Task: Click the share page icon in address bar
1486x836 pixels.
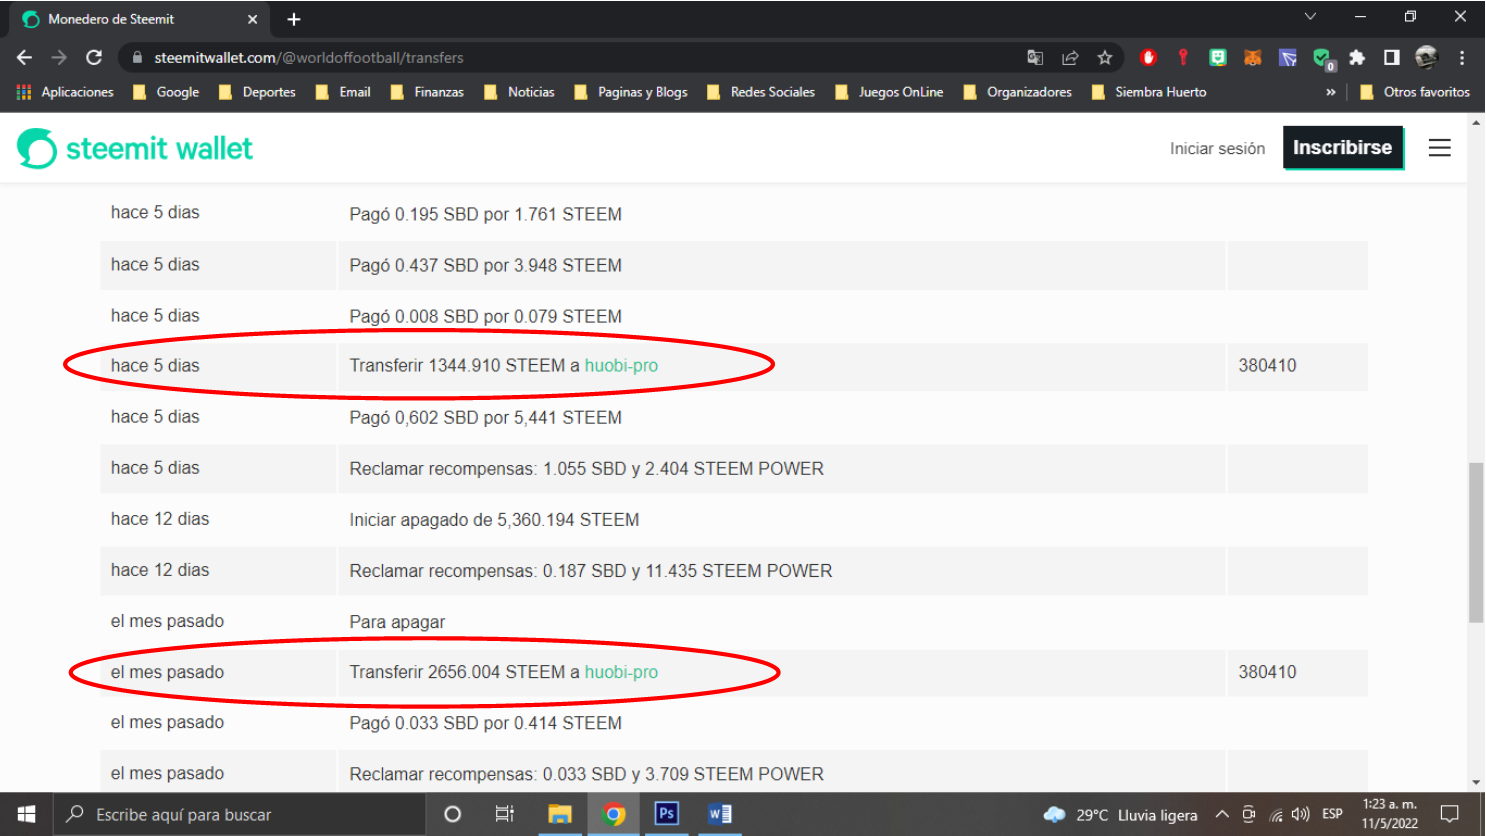Action: pos(1070,58)
